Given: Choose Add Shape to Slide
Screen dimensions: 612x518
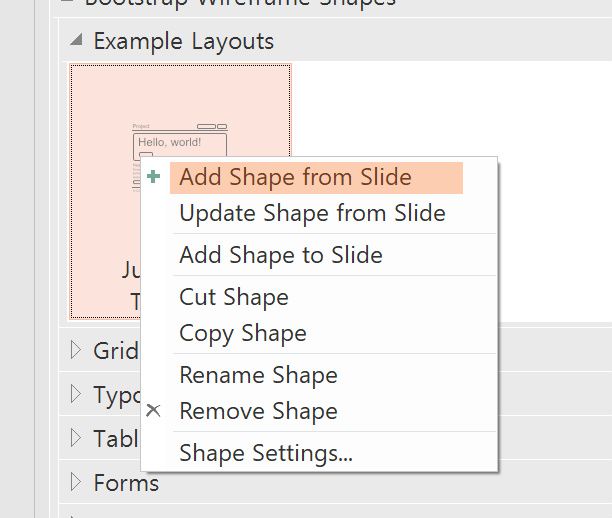Looking at the screenshot, I should coord(281,255).
